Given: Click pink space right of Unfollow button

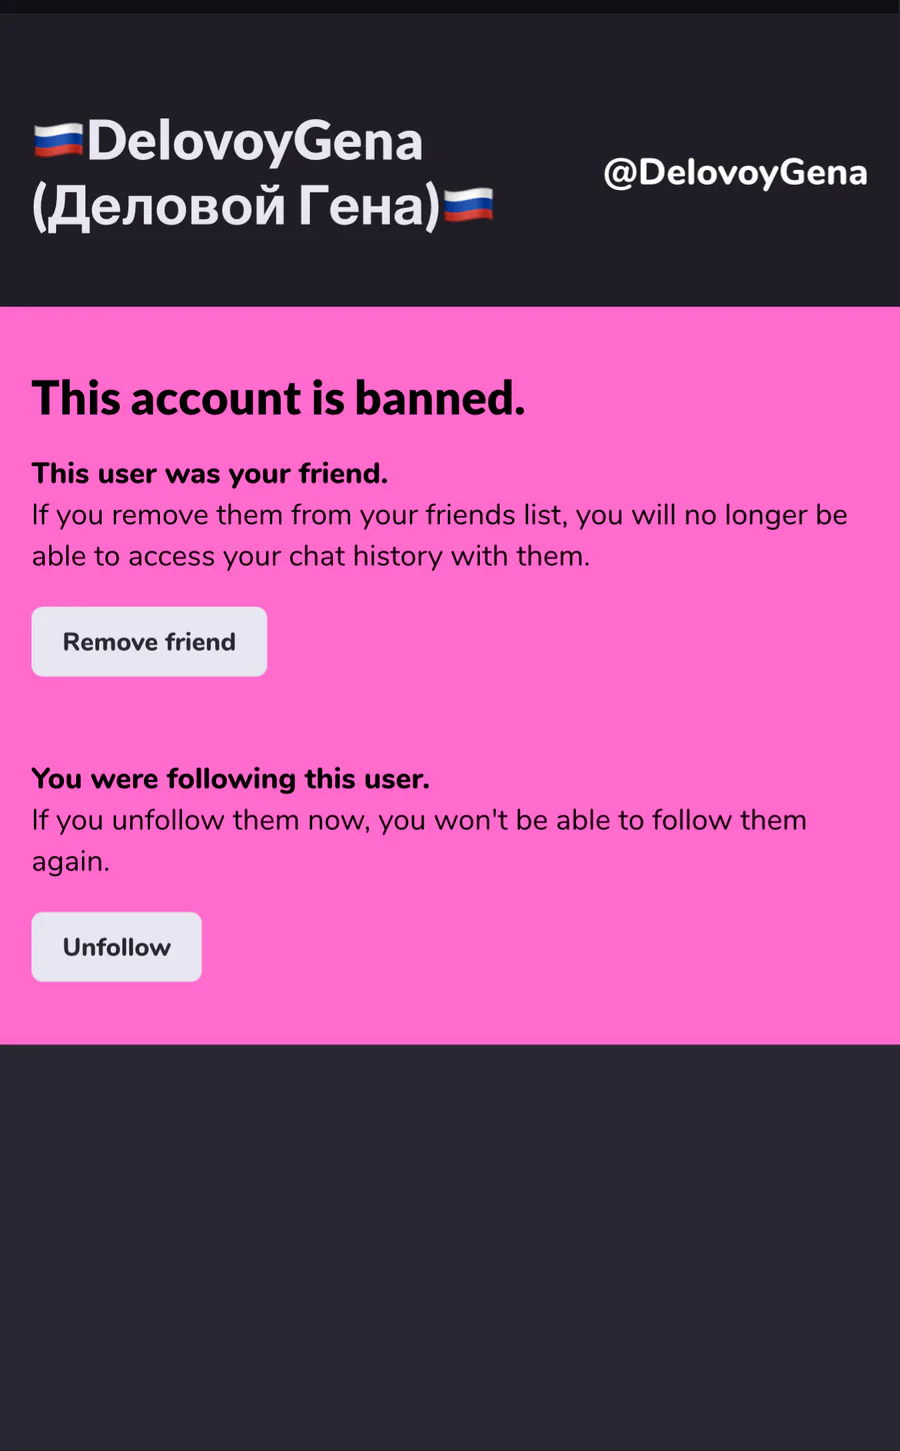Looking at the screenshot, I should click(550, 947).
